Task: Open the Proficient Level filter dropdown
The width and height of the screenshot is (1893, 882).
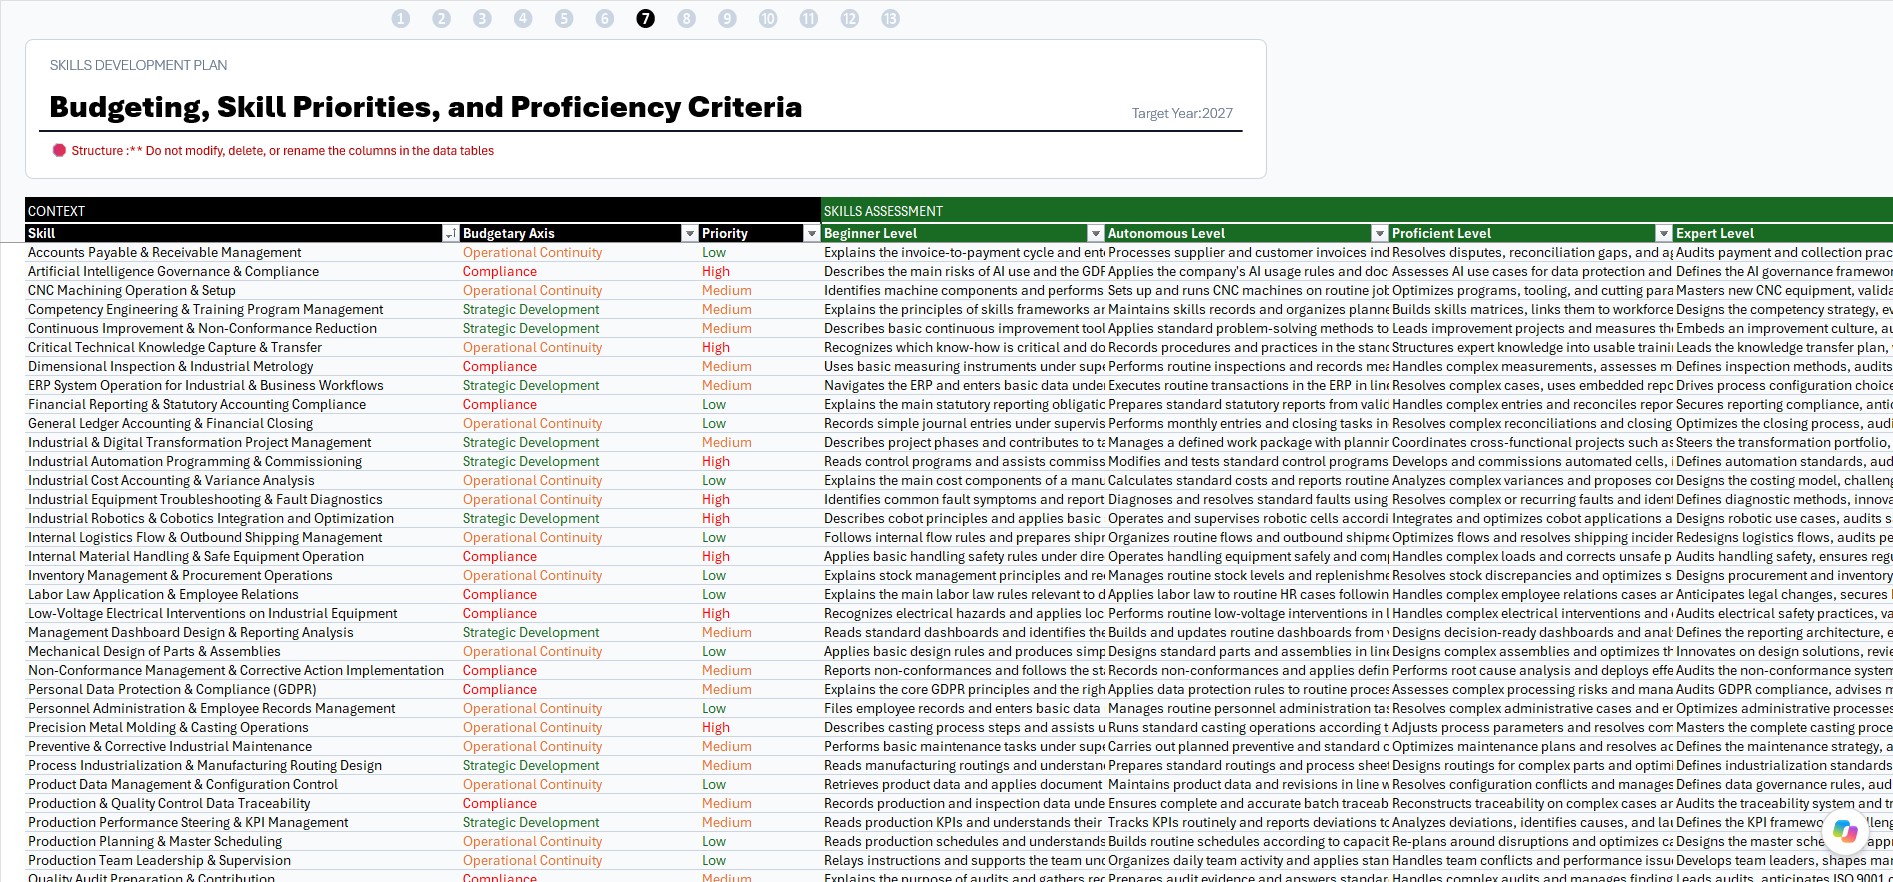Action: click(1664, 233)
